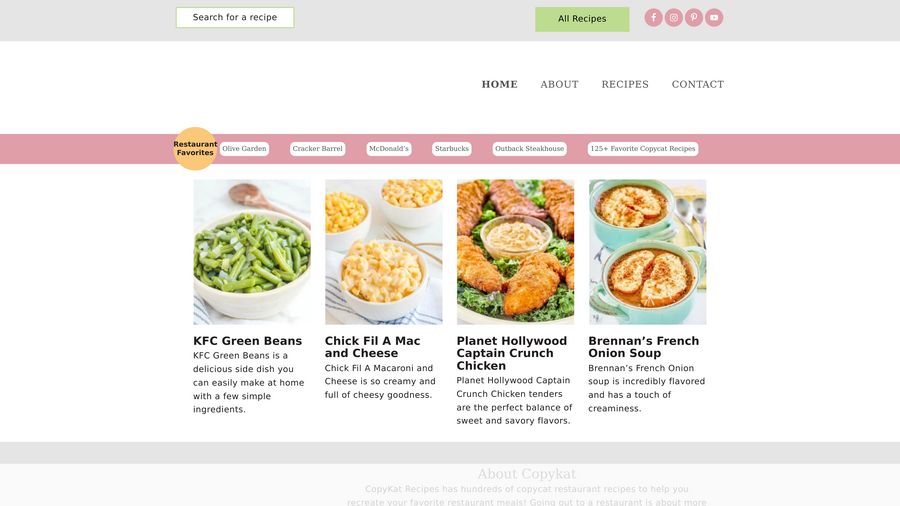Select the Cracker Barrel tag
This screenshot has height=506, width=900.
coord(317,149)
